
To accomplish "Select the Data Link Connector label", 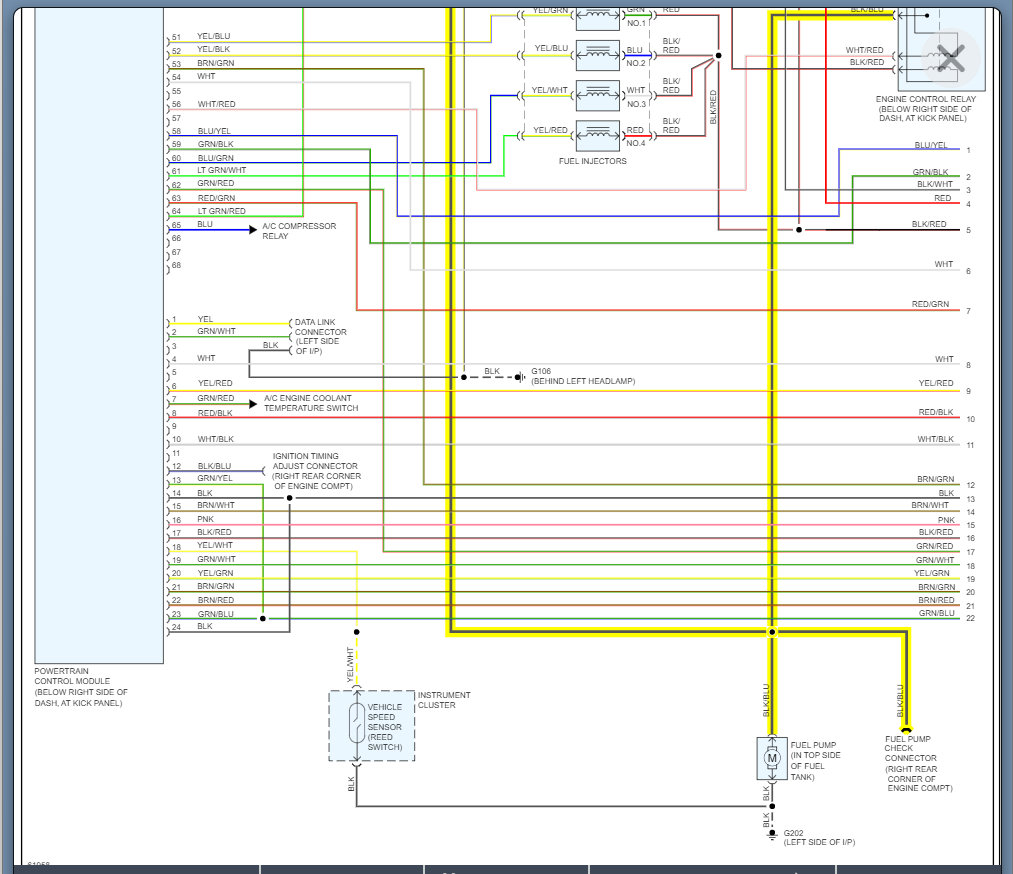I will point(320,337).
